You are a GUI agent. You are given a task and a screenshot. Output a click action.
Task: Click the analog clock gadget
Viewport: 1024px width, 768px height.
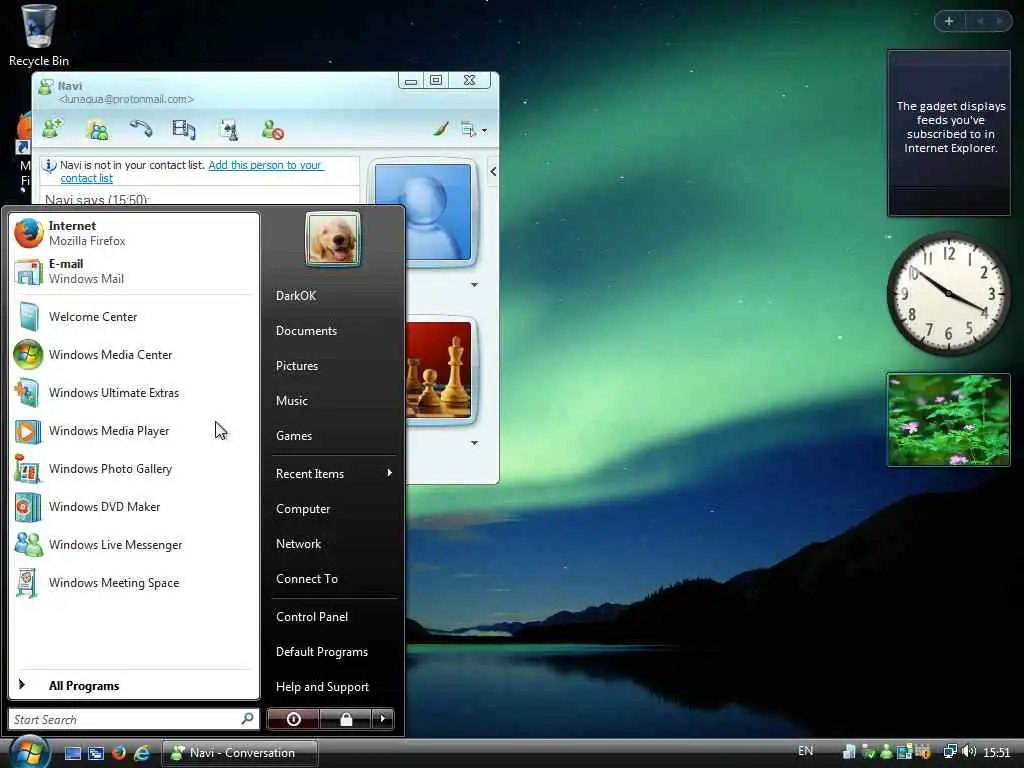coord(948,294)
